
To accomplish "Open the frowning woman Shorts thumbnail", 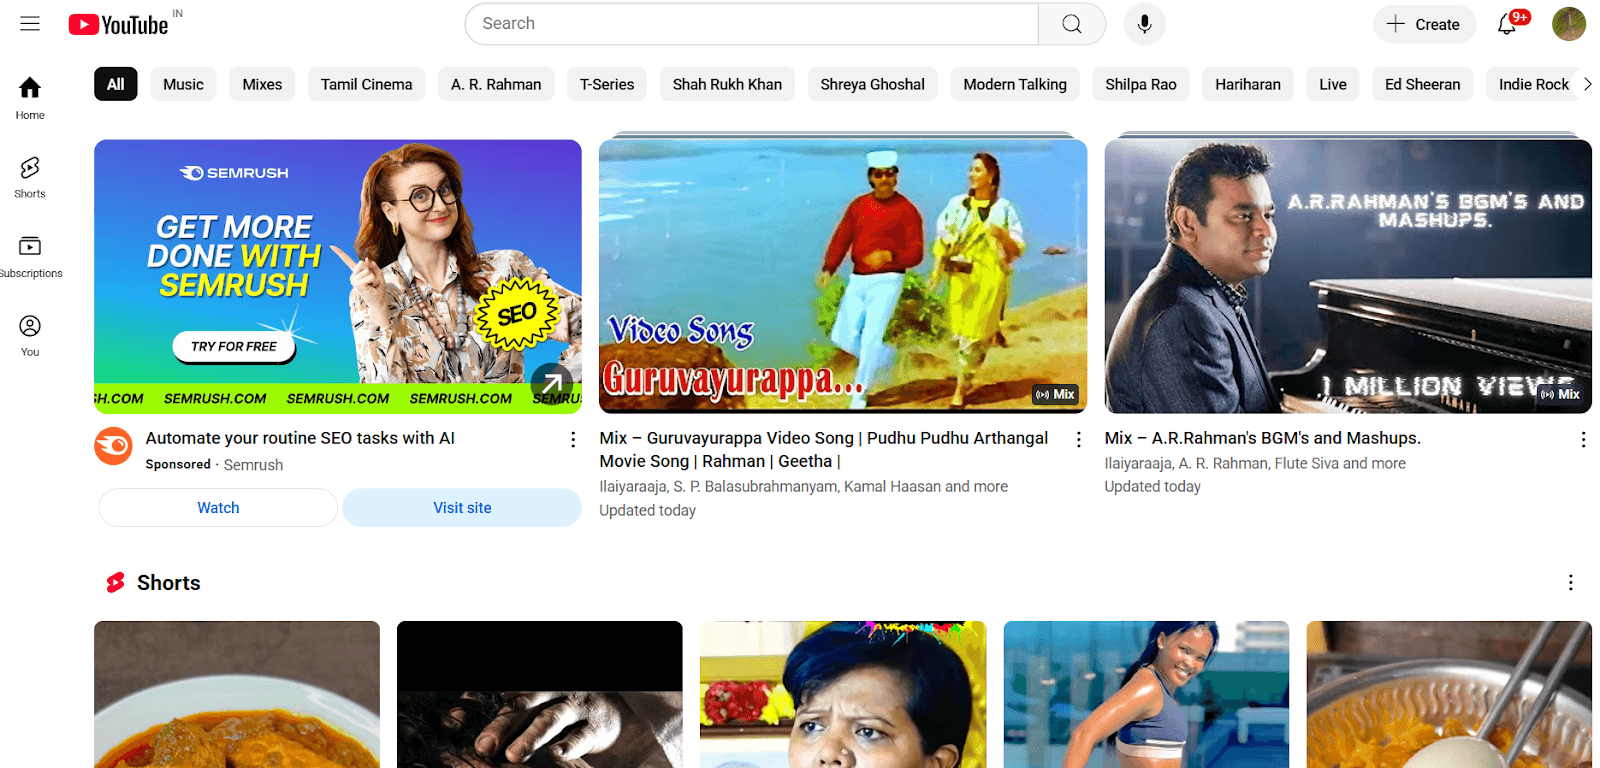I will [x=843, y=695].
